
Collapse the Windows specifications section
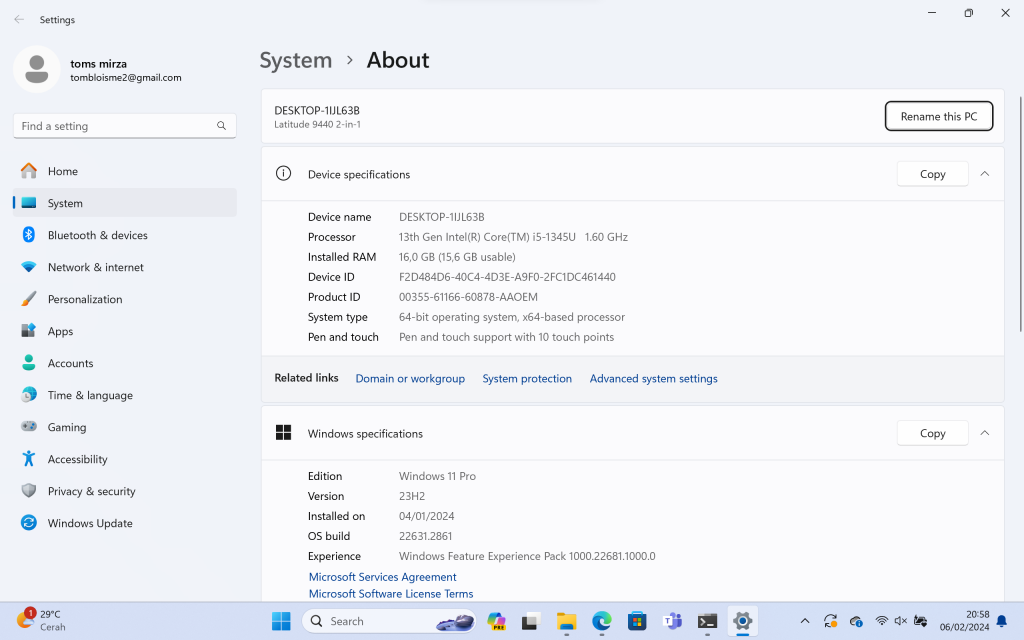985,433
